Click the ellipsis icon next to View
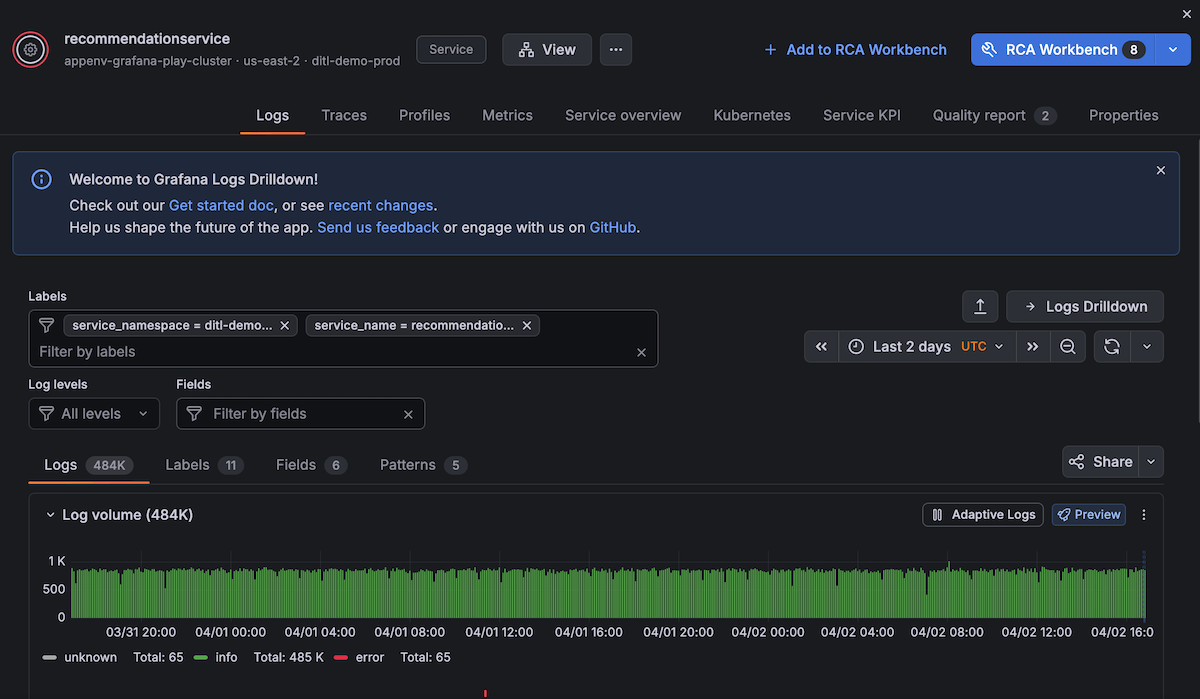1200x699 pixels. coord(615,49)
